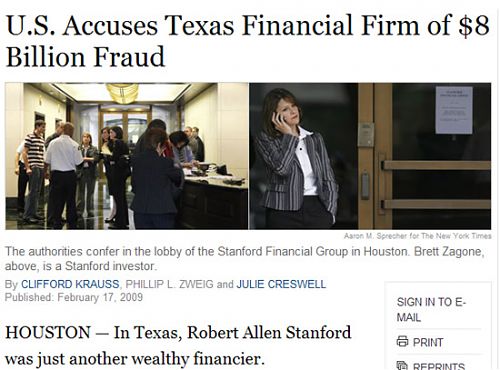The height and width of the screenshot is (370, 500).
Task: Open the PRINT text link
Action: [428, 342]
